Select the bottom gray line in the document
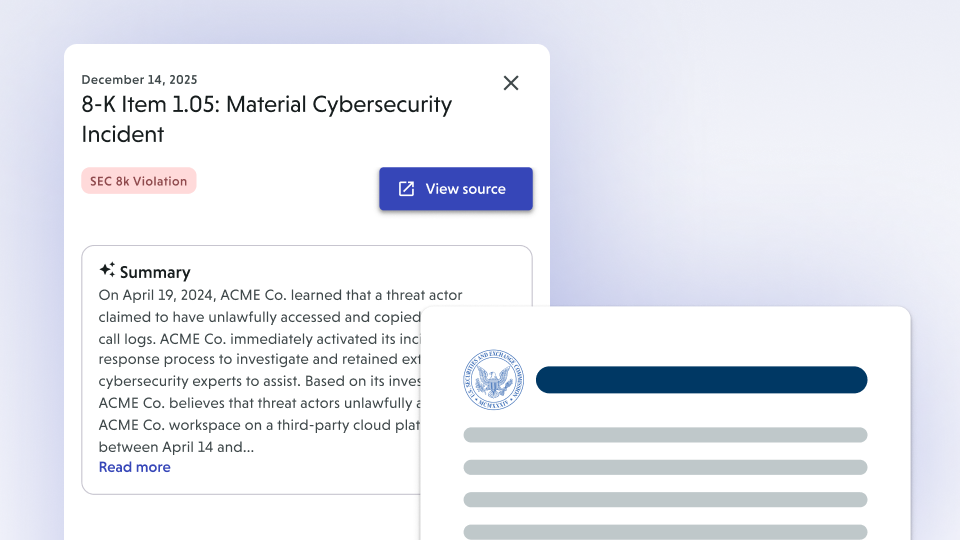 click(x=665, y=531)
